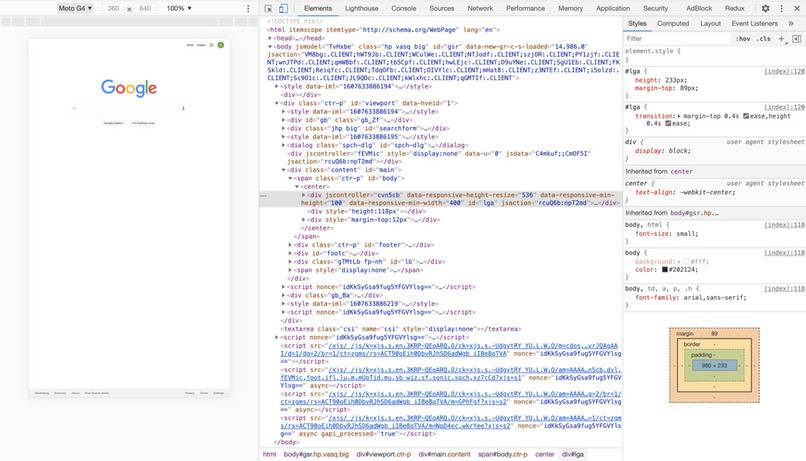806x461 pixels.
Task: Click the 360 width input
Action: coord(114,9)
